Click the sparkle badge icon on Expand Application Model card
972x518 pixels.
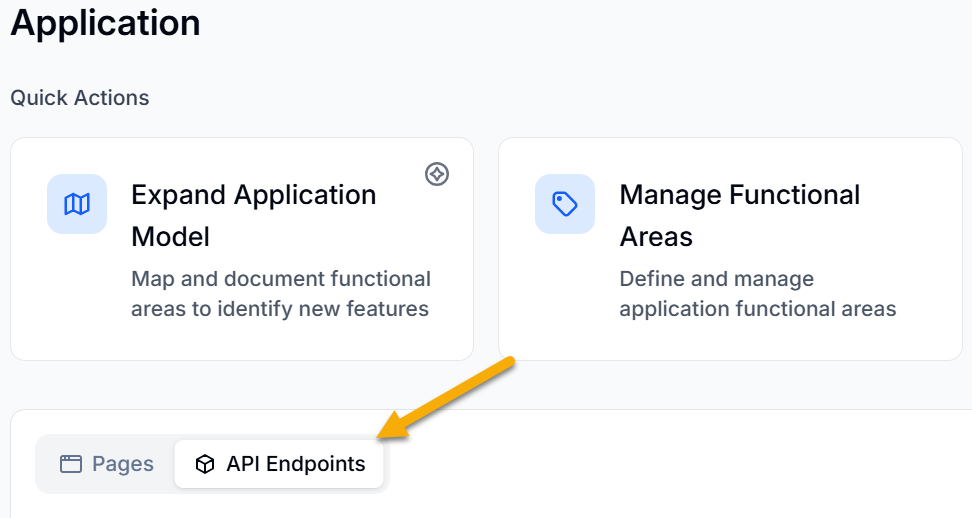coord(437,174)
